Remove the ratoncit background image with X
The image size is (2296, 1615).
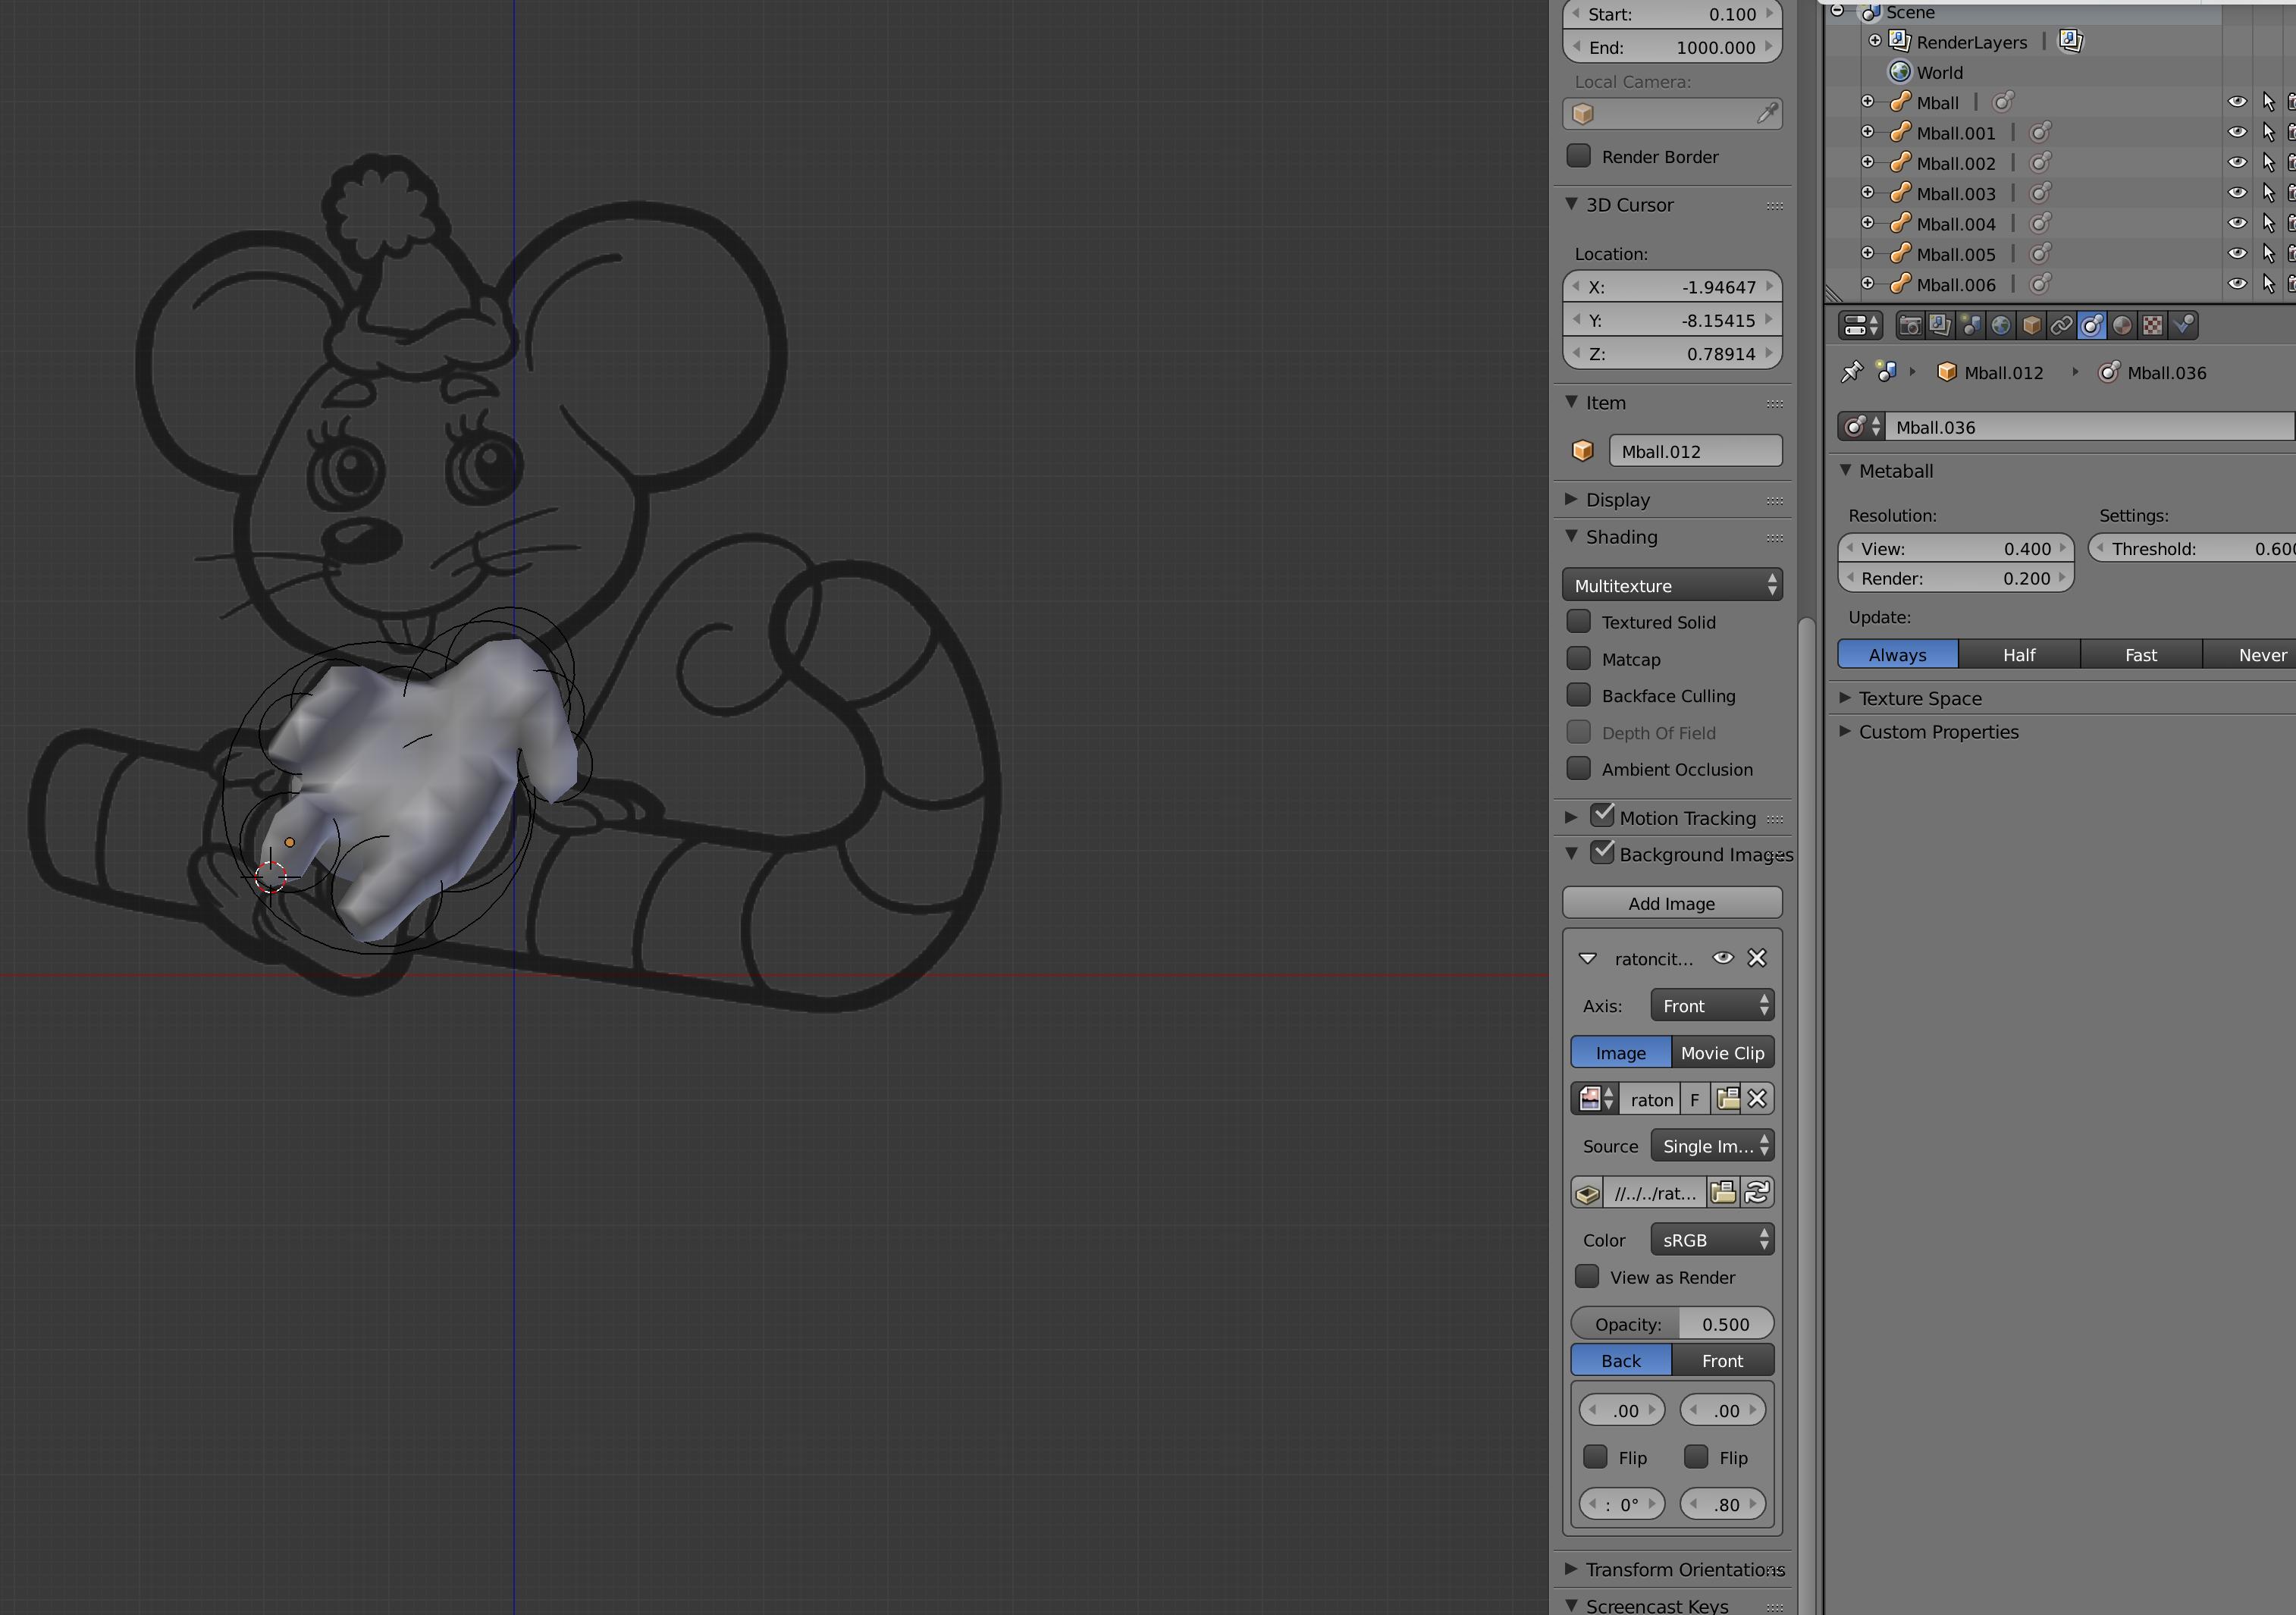(x=1757, y=958)
